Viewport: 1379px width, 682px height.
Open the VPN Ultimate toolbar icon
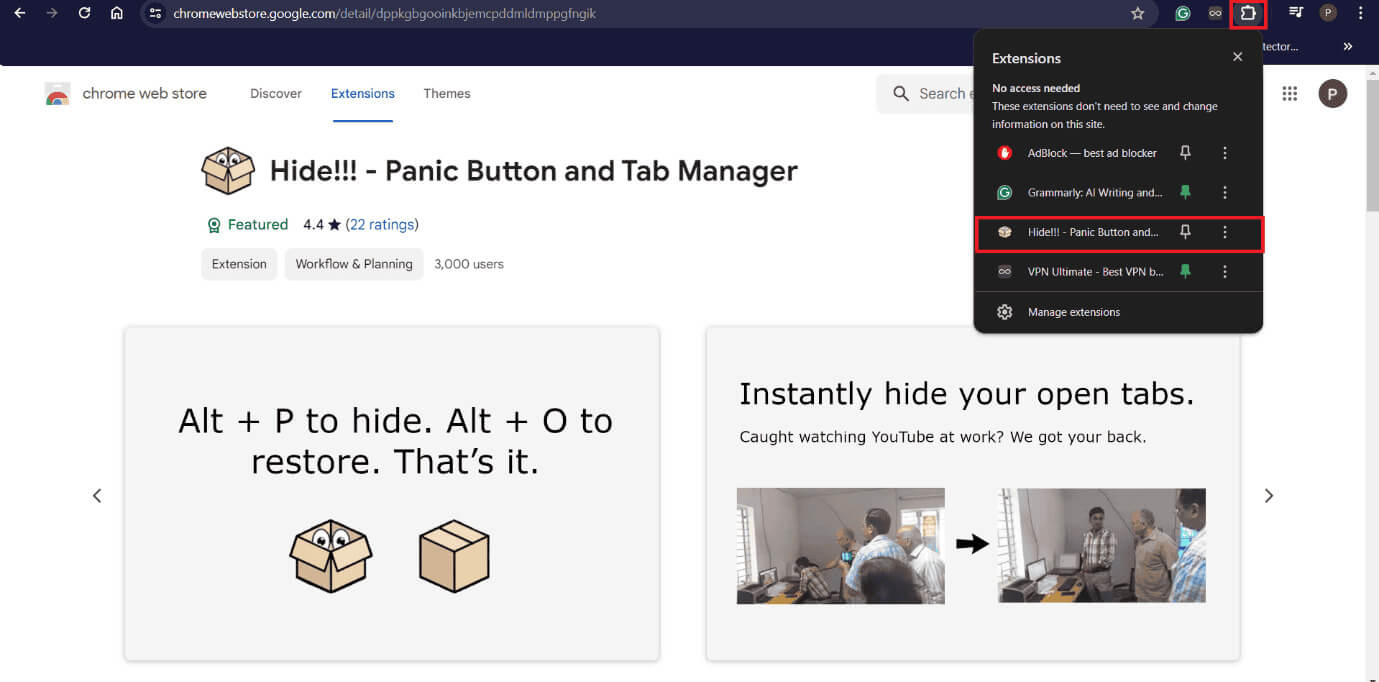[1215, 14]
